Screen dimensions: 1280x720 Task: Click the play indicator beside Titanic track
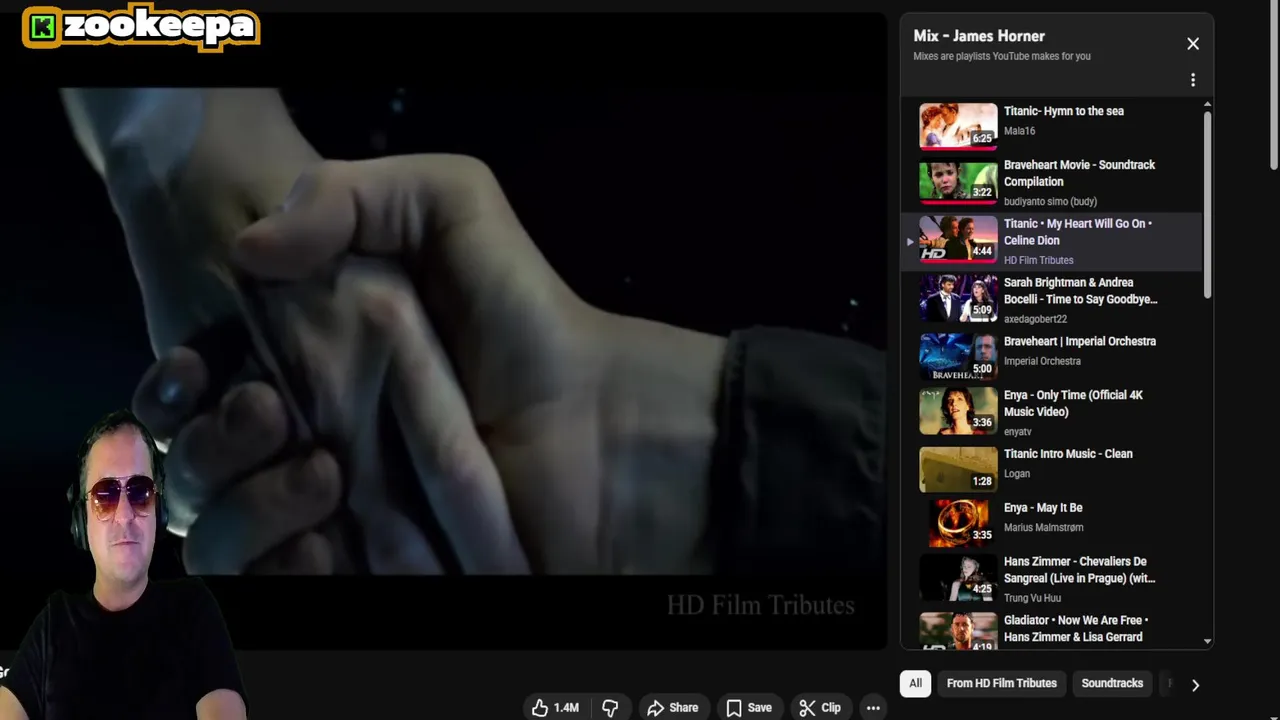point(910,241)
